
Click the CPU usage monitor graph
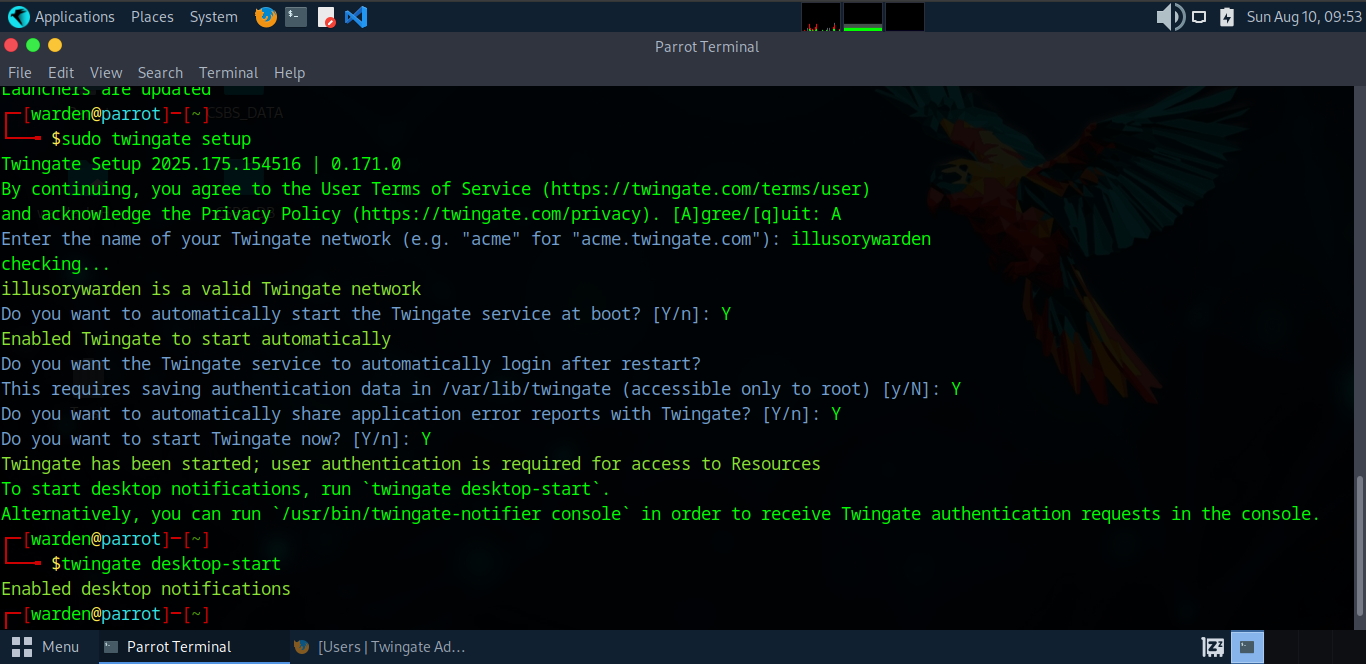pos(821,17)
